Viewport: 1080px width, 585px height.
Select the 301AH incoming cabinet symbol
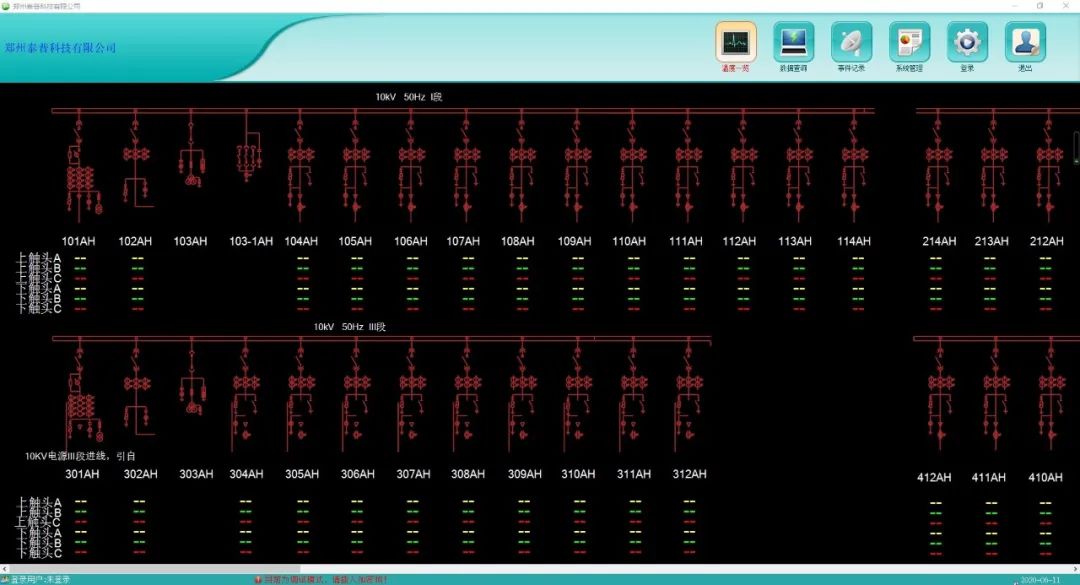coord(82,400)
